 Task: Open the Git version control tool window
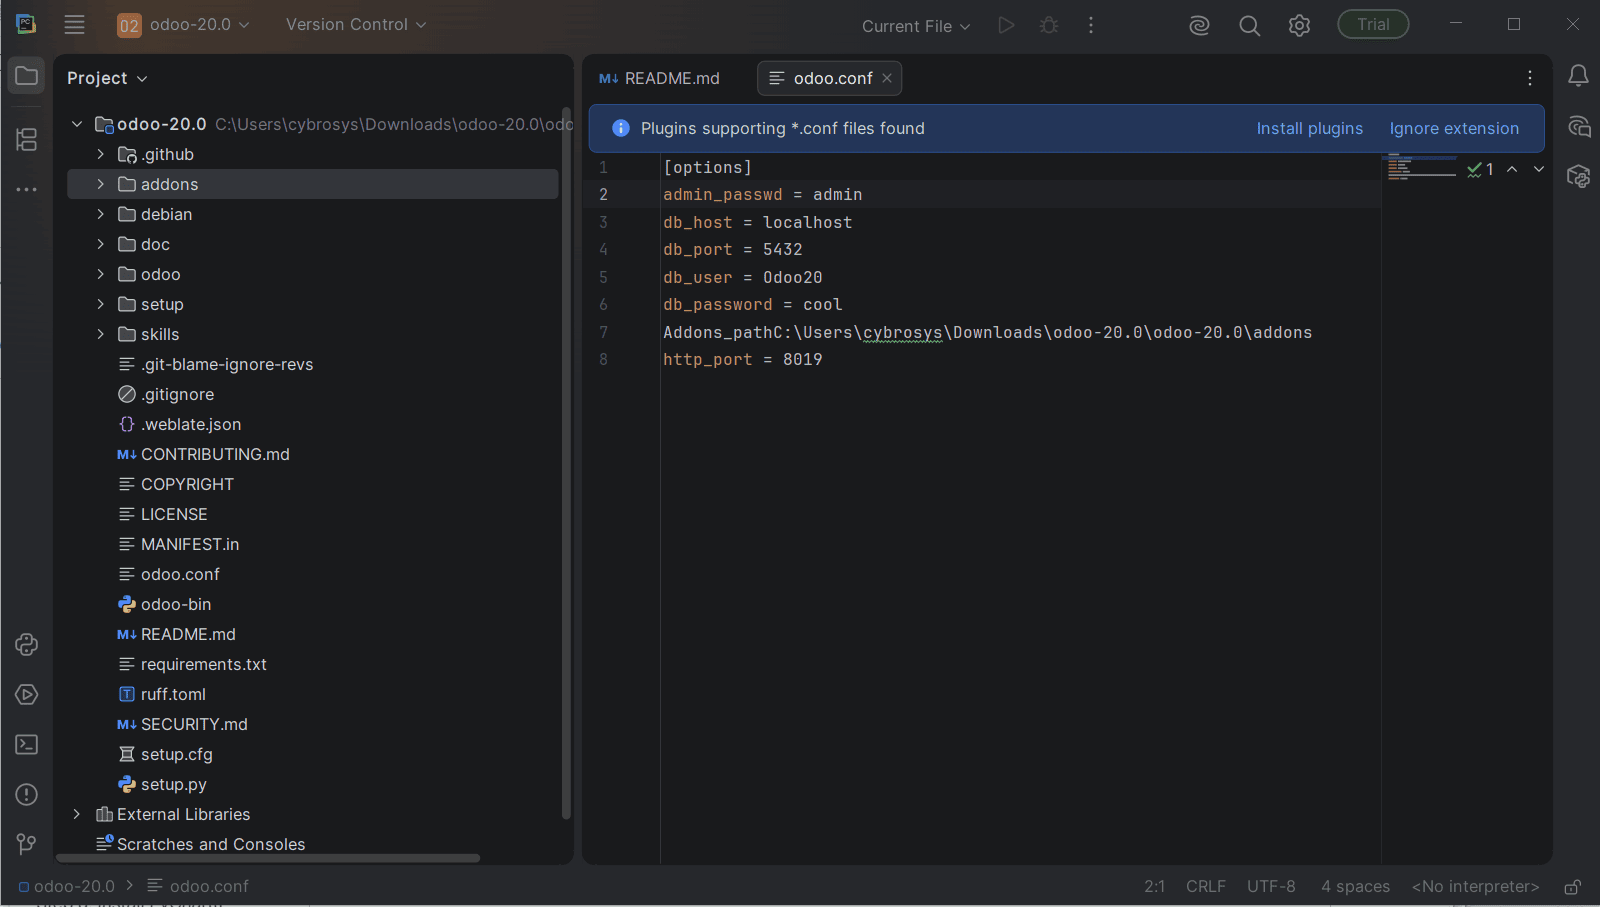coord(27,845)
